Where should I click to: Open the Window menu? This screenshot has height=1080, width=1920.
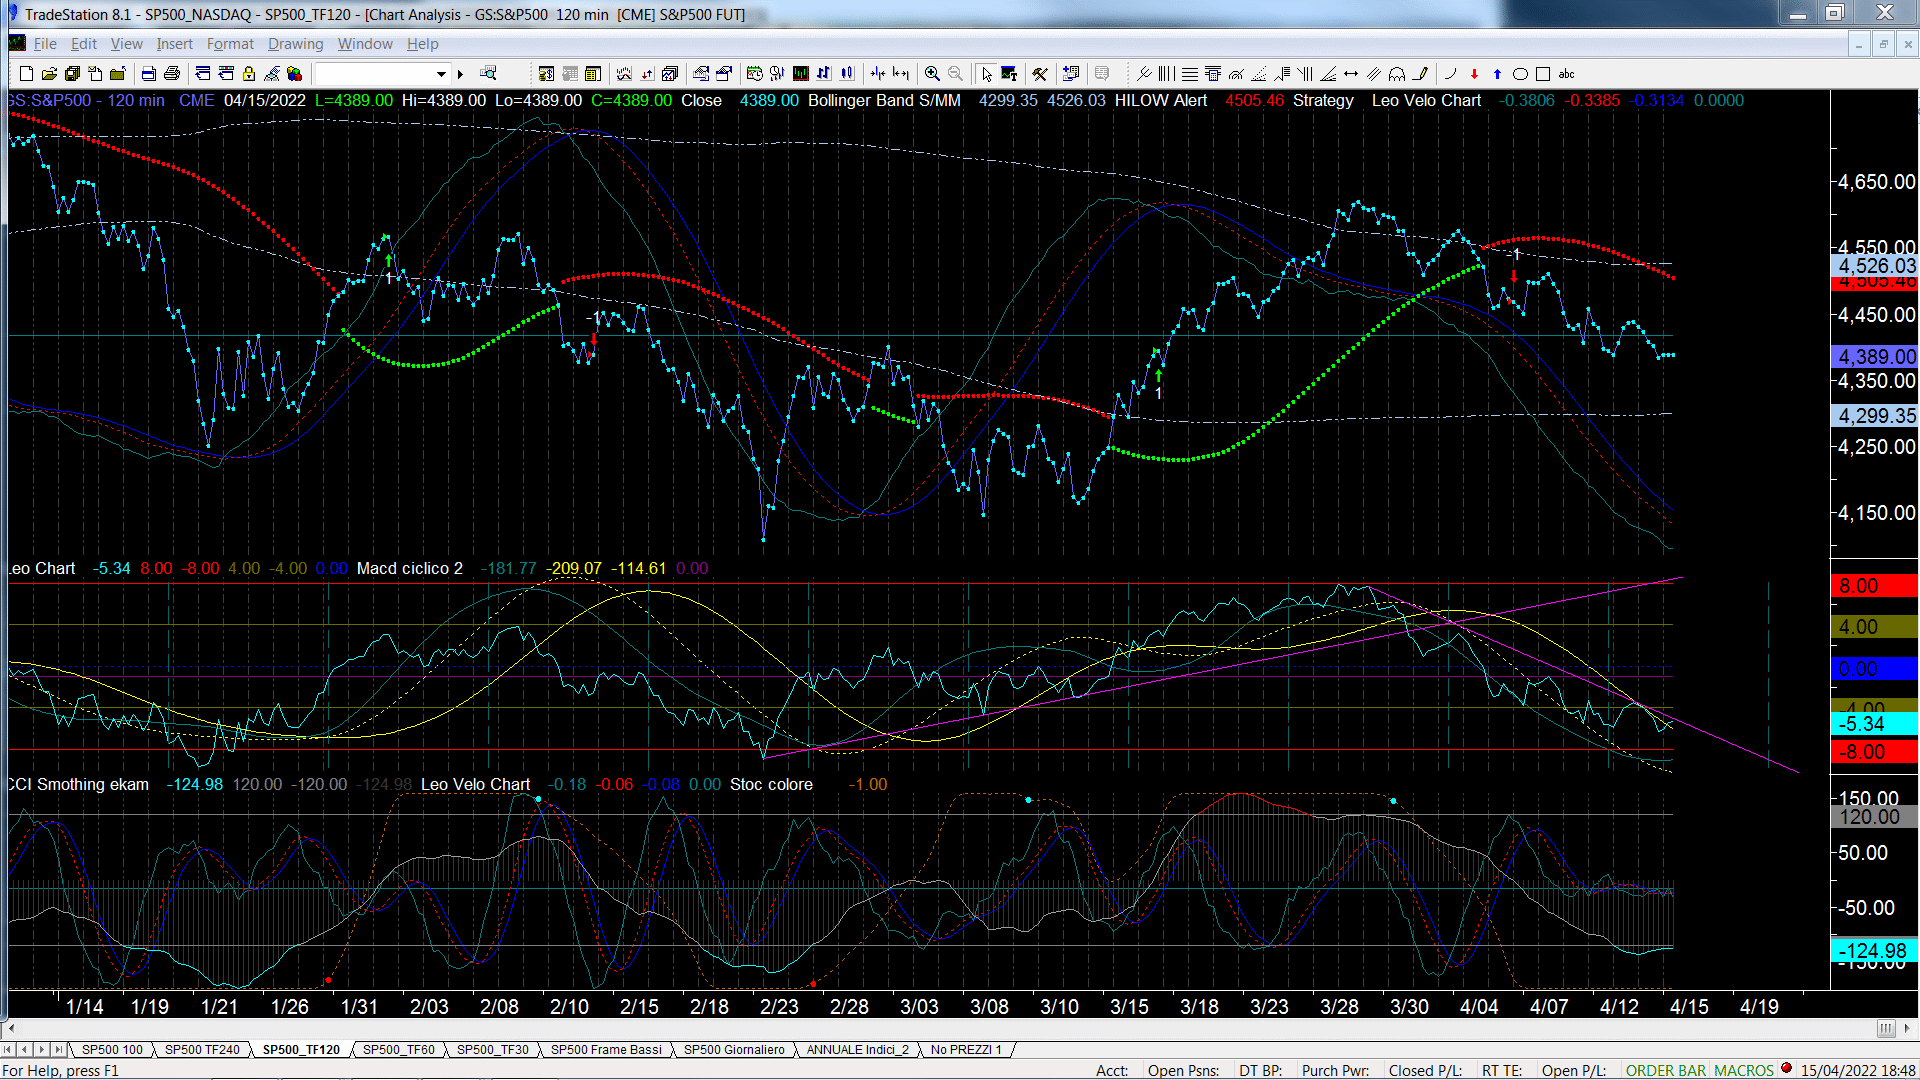pos(365,44)
